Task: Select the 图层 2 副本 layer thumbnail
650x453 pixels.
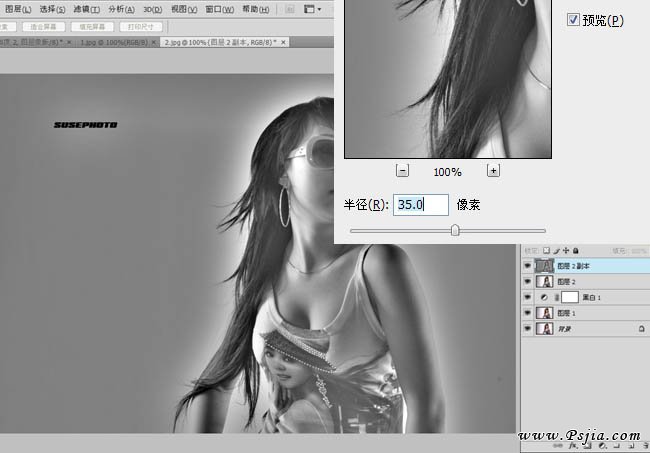Action: click(x=544, y=266)
